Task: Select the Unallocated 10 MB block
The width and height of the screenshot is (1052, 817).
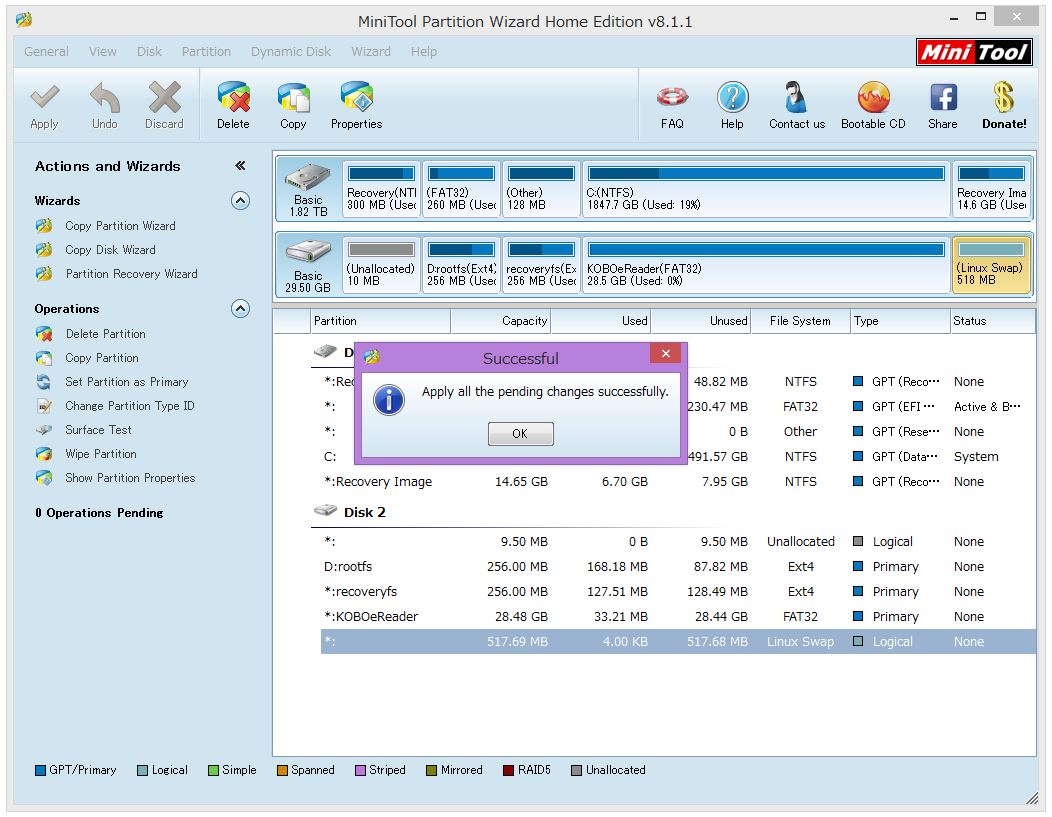Action: point(381,265)
